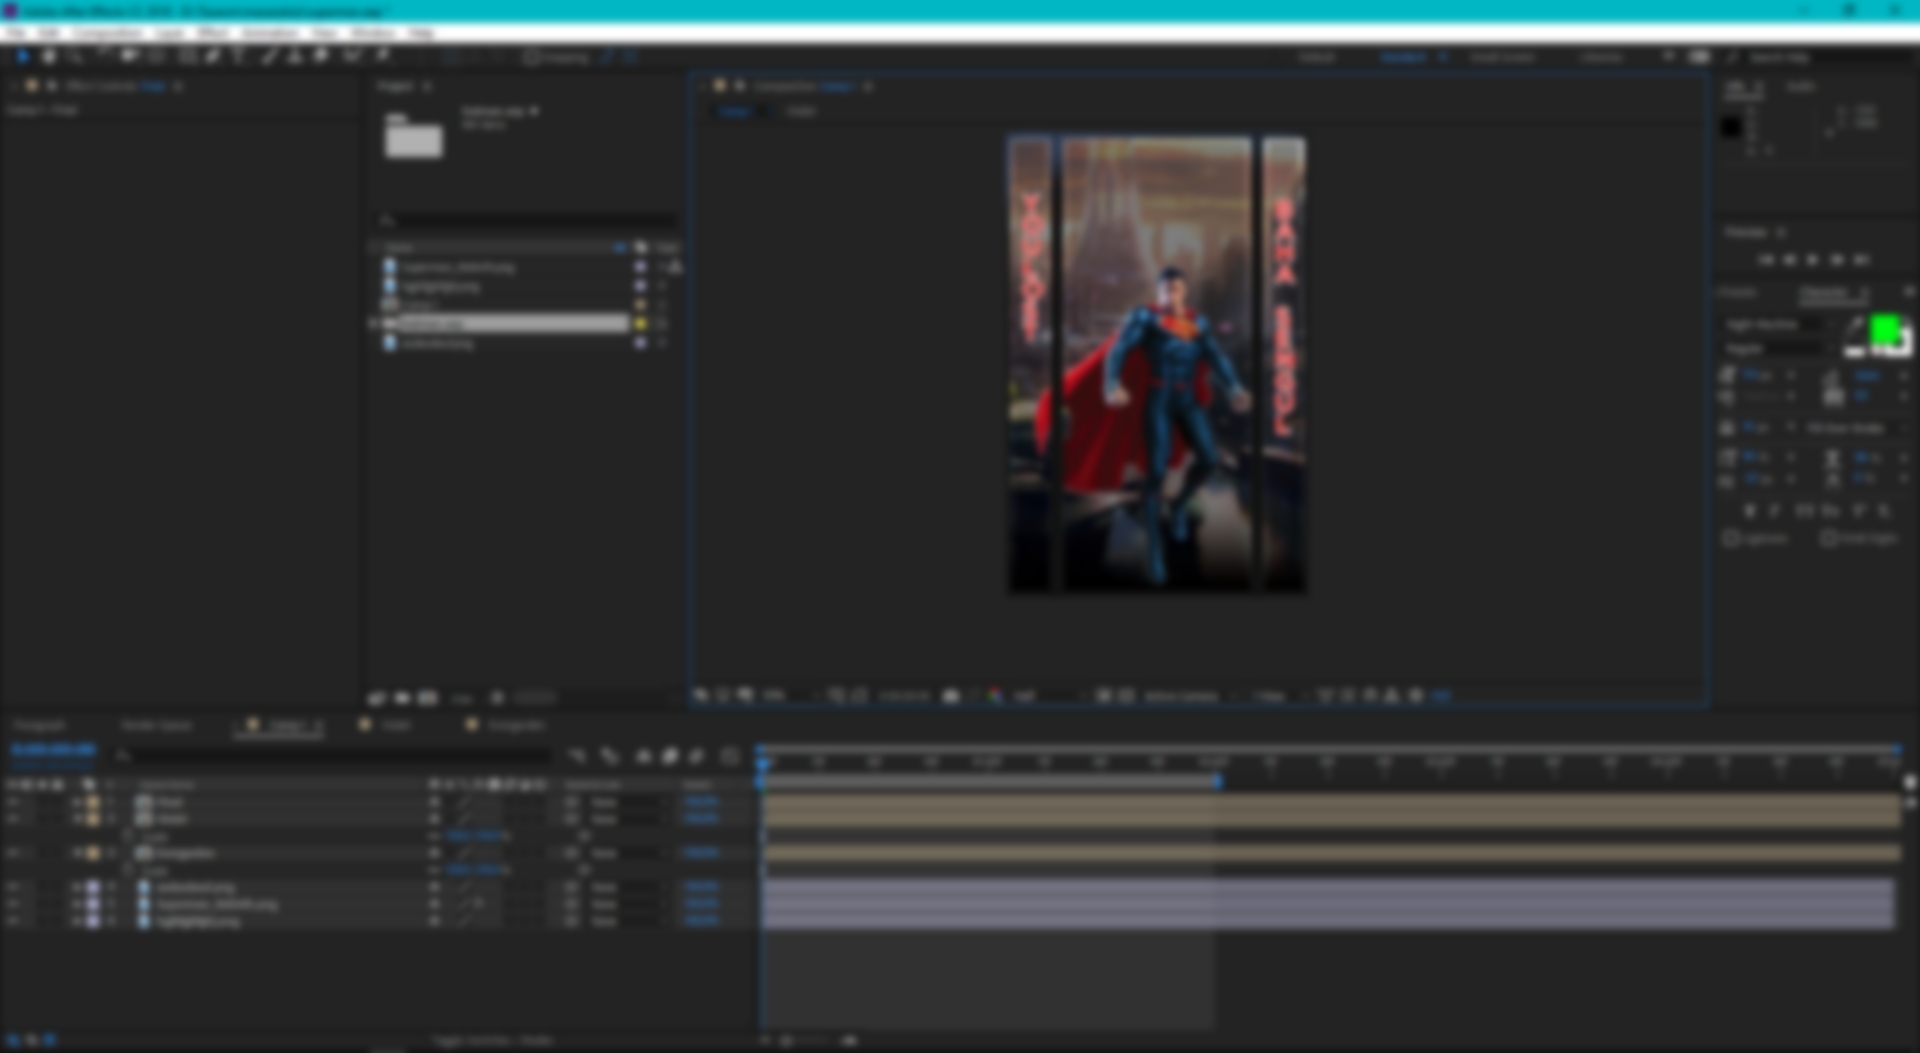Viewport: 1920px width, 1053px height.
Task: Switch to the Small Screen workspace
Action: [1502, 58]
